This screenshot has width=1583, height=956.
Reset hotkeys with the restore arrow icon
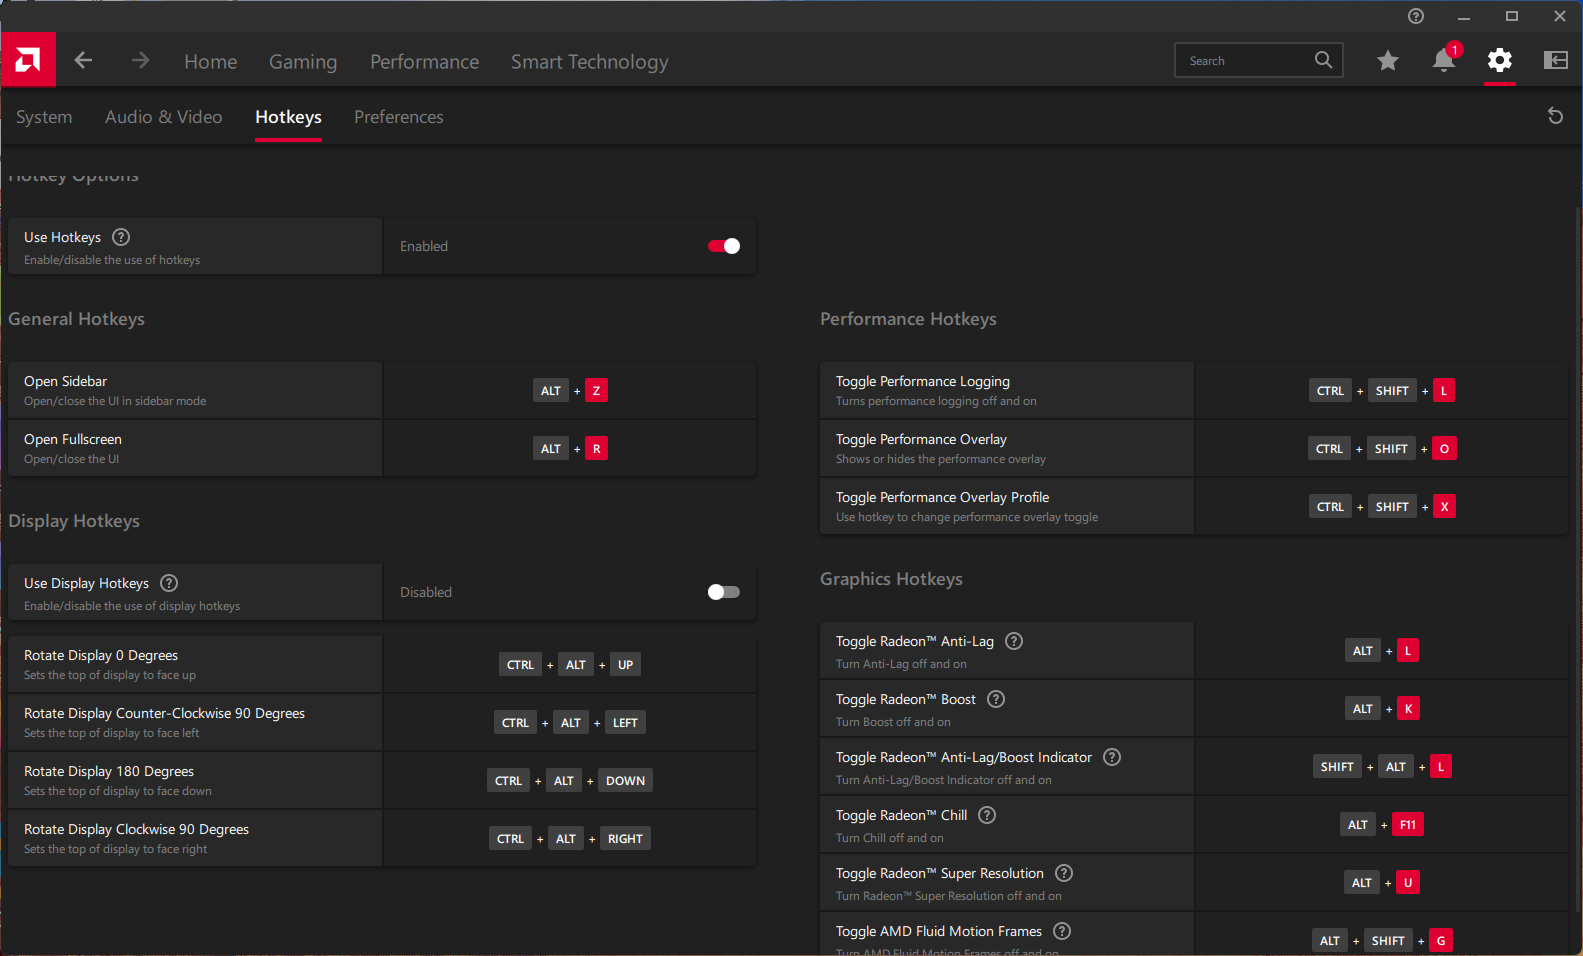[x=1555, y=116]
